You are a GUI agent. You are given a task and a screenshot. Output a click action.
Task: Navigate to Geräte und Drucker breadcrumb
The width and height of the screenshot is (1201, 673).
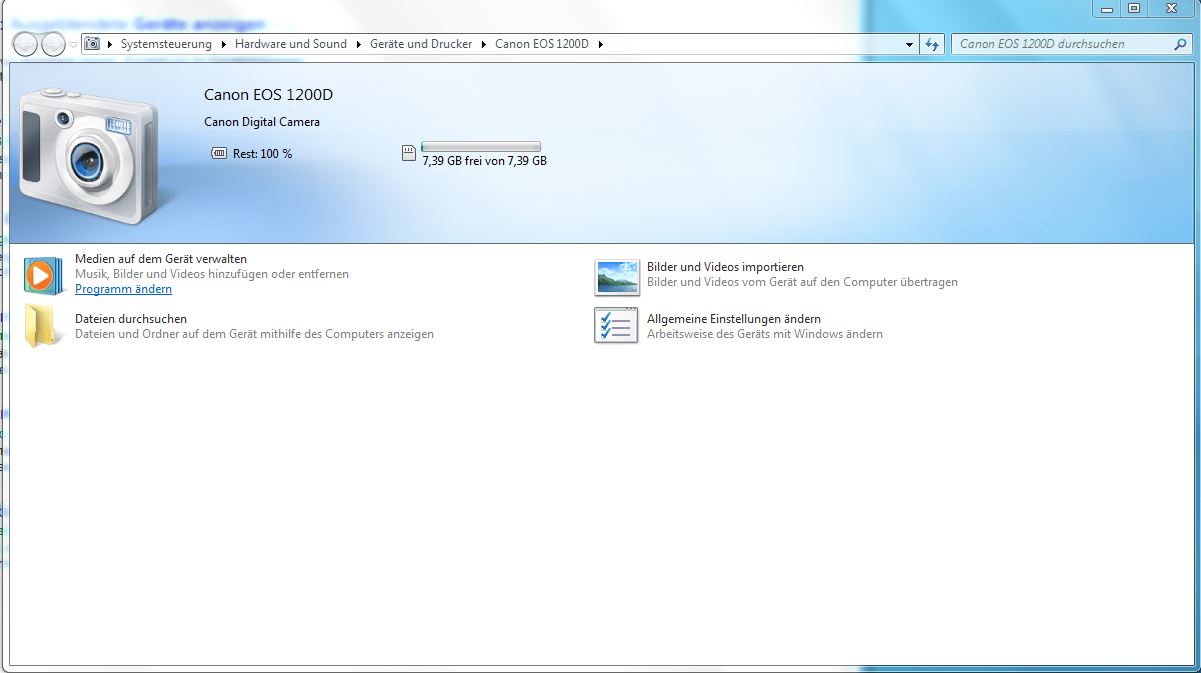421,44
